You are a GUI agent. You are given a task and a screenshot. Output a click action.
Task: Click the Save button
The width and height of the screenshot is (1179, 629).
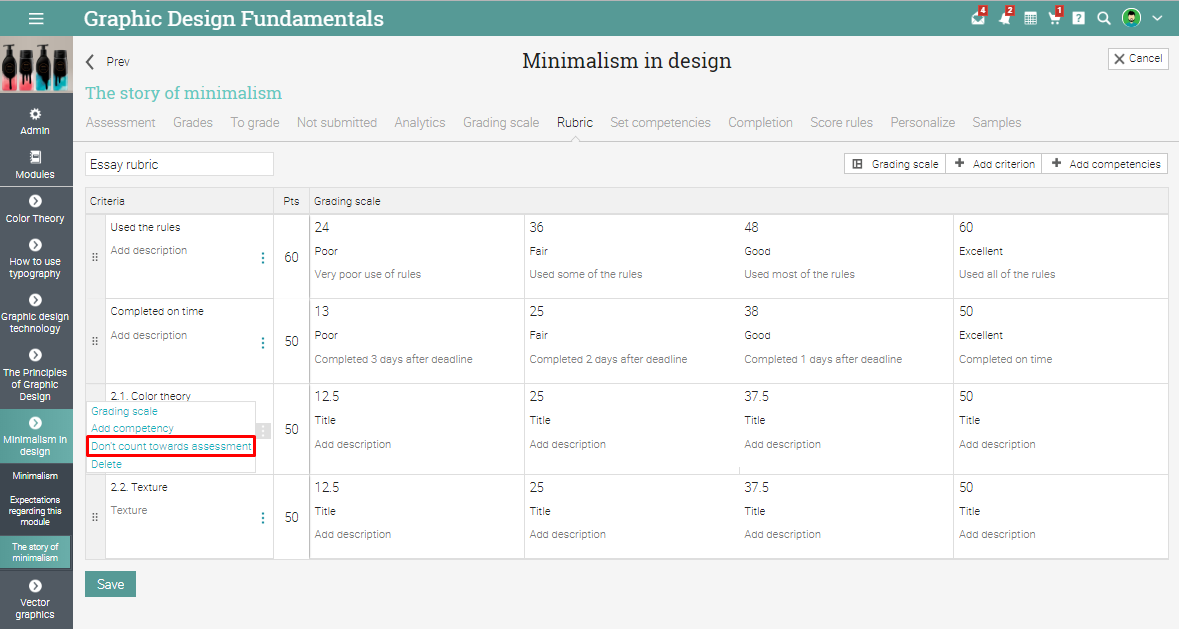[x=110, y=584]
